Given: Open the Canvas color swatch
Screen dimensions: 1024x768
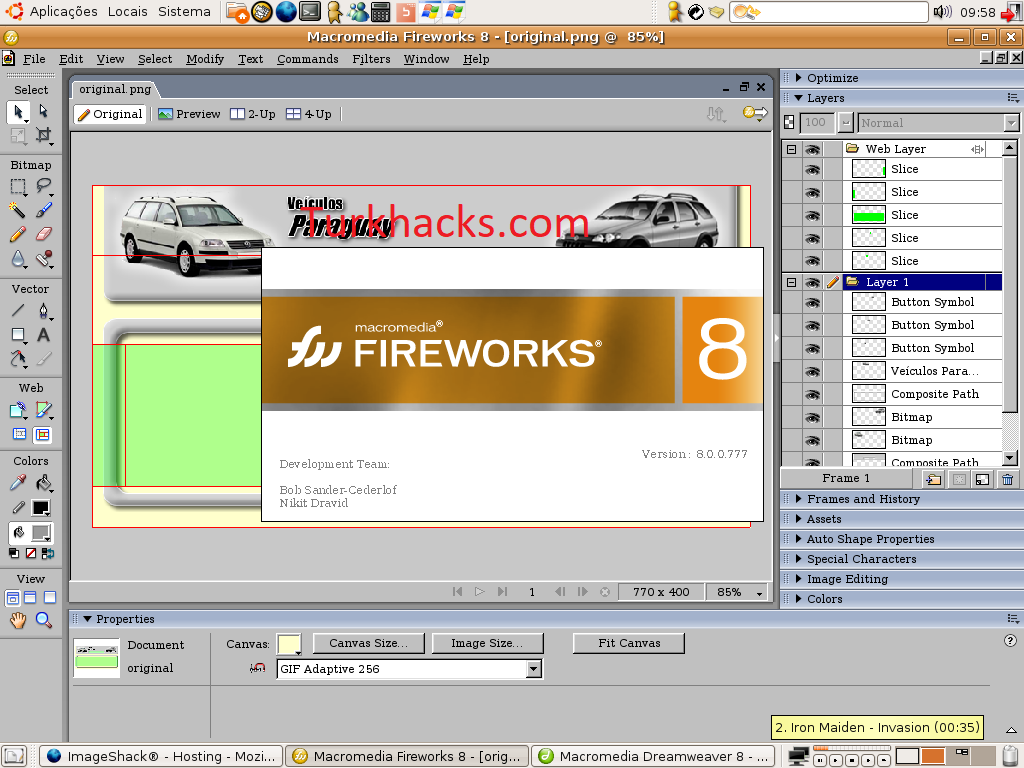Looking at the screenshot, I should 289,644.
